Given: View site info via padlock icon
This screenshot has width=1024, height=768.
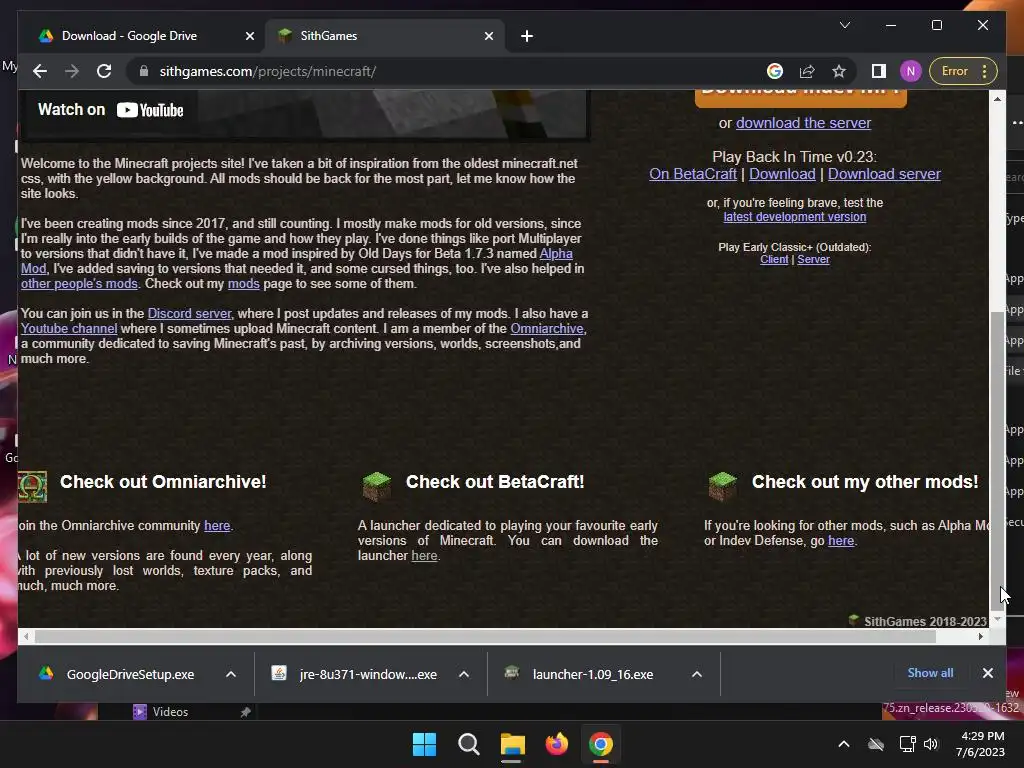Looking at the screenshot, I should pos(144,71).
